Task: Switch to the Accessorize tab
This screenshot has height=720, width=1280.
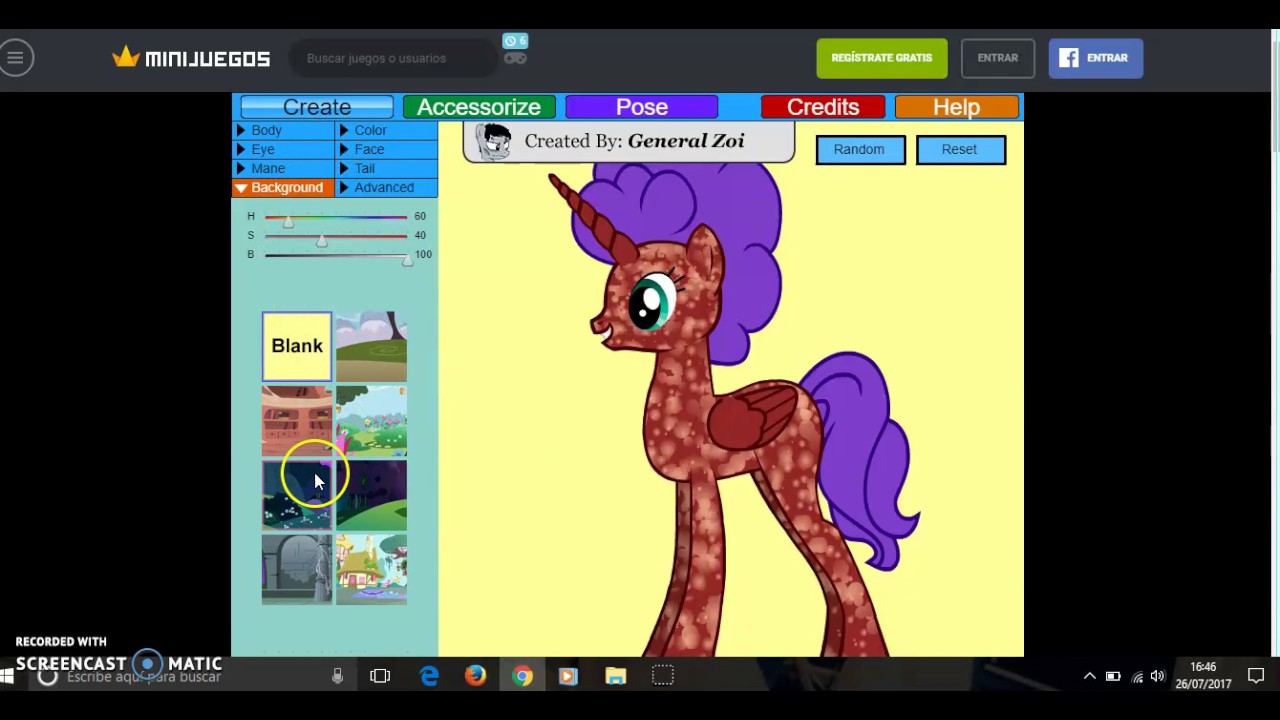Action: (x=479, y=107)
